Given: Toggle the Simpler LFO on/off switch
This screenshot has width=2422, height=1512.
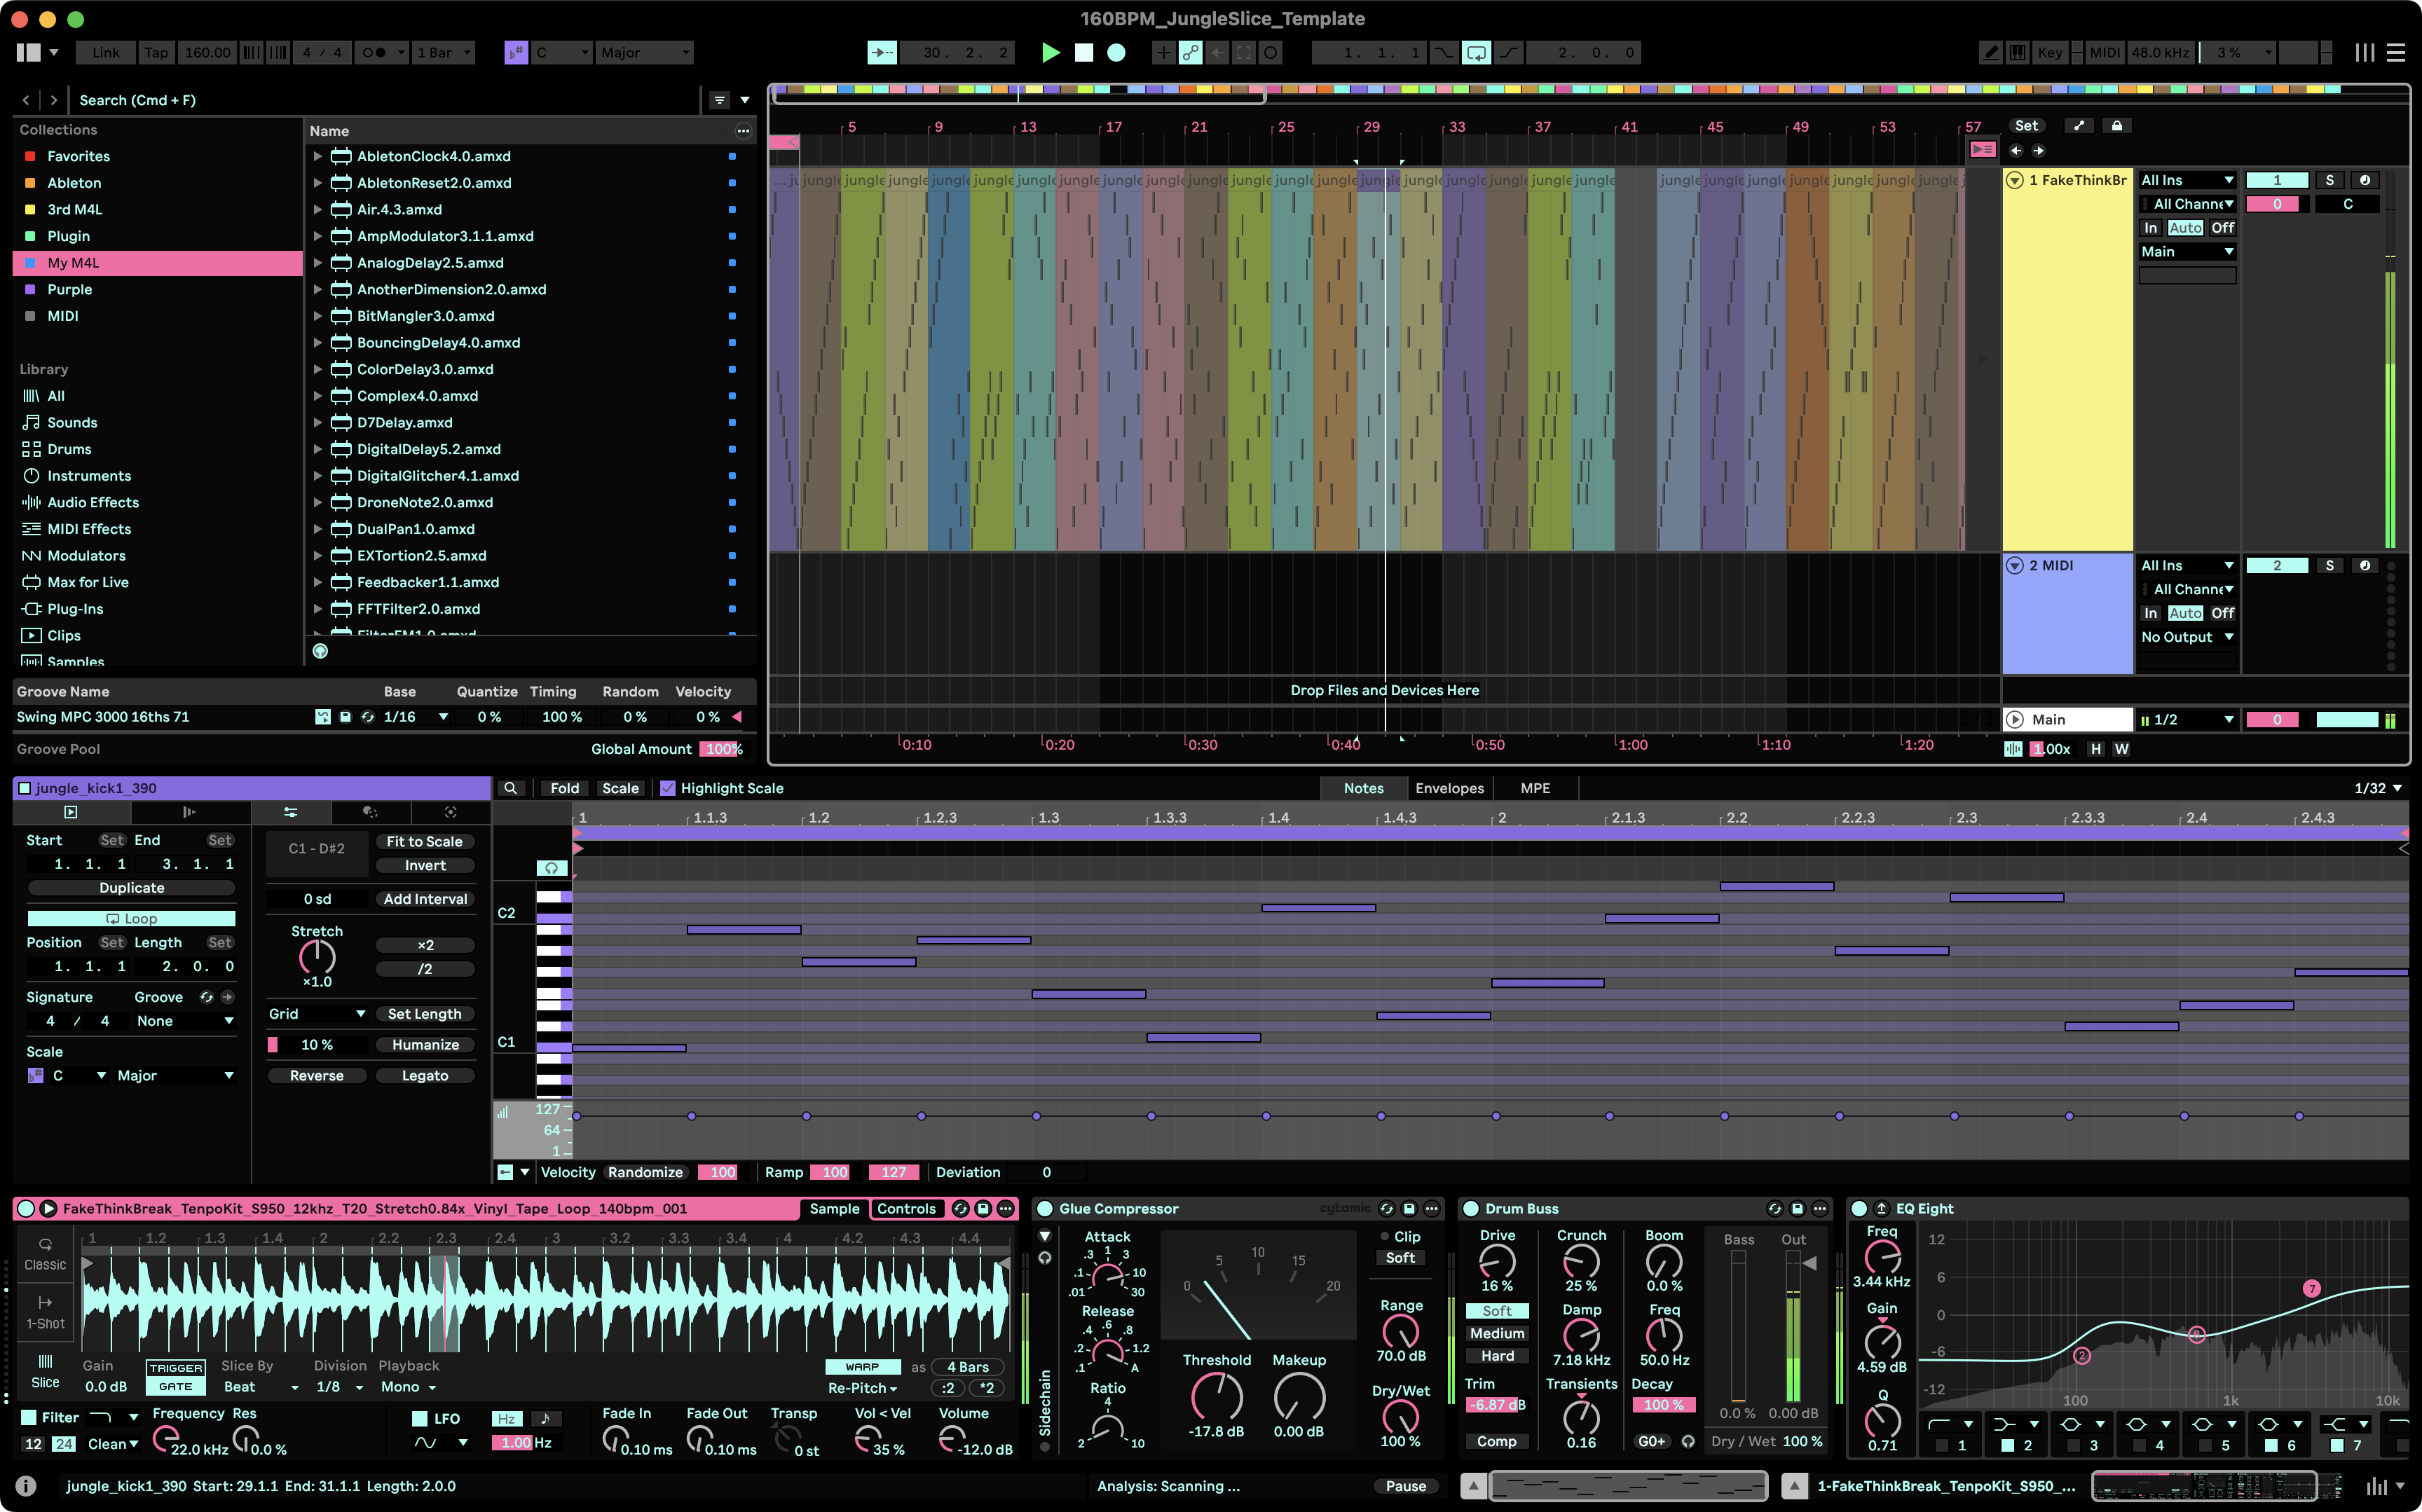Looking at the screenshot, I should 420,1418.
